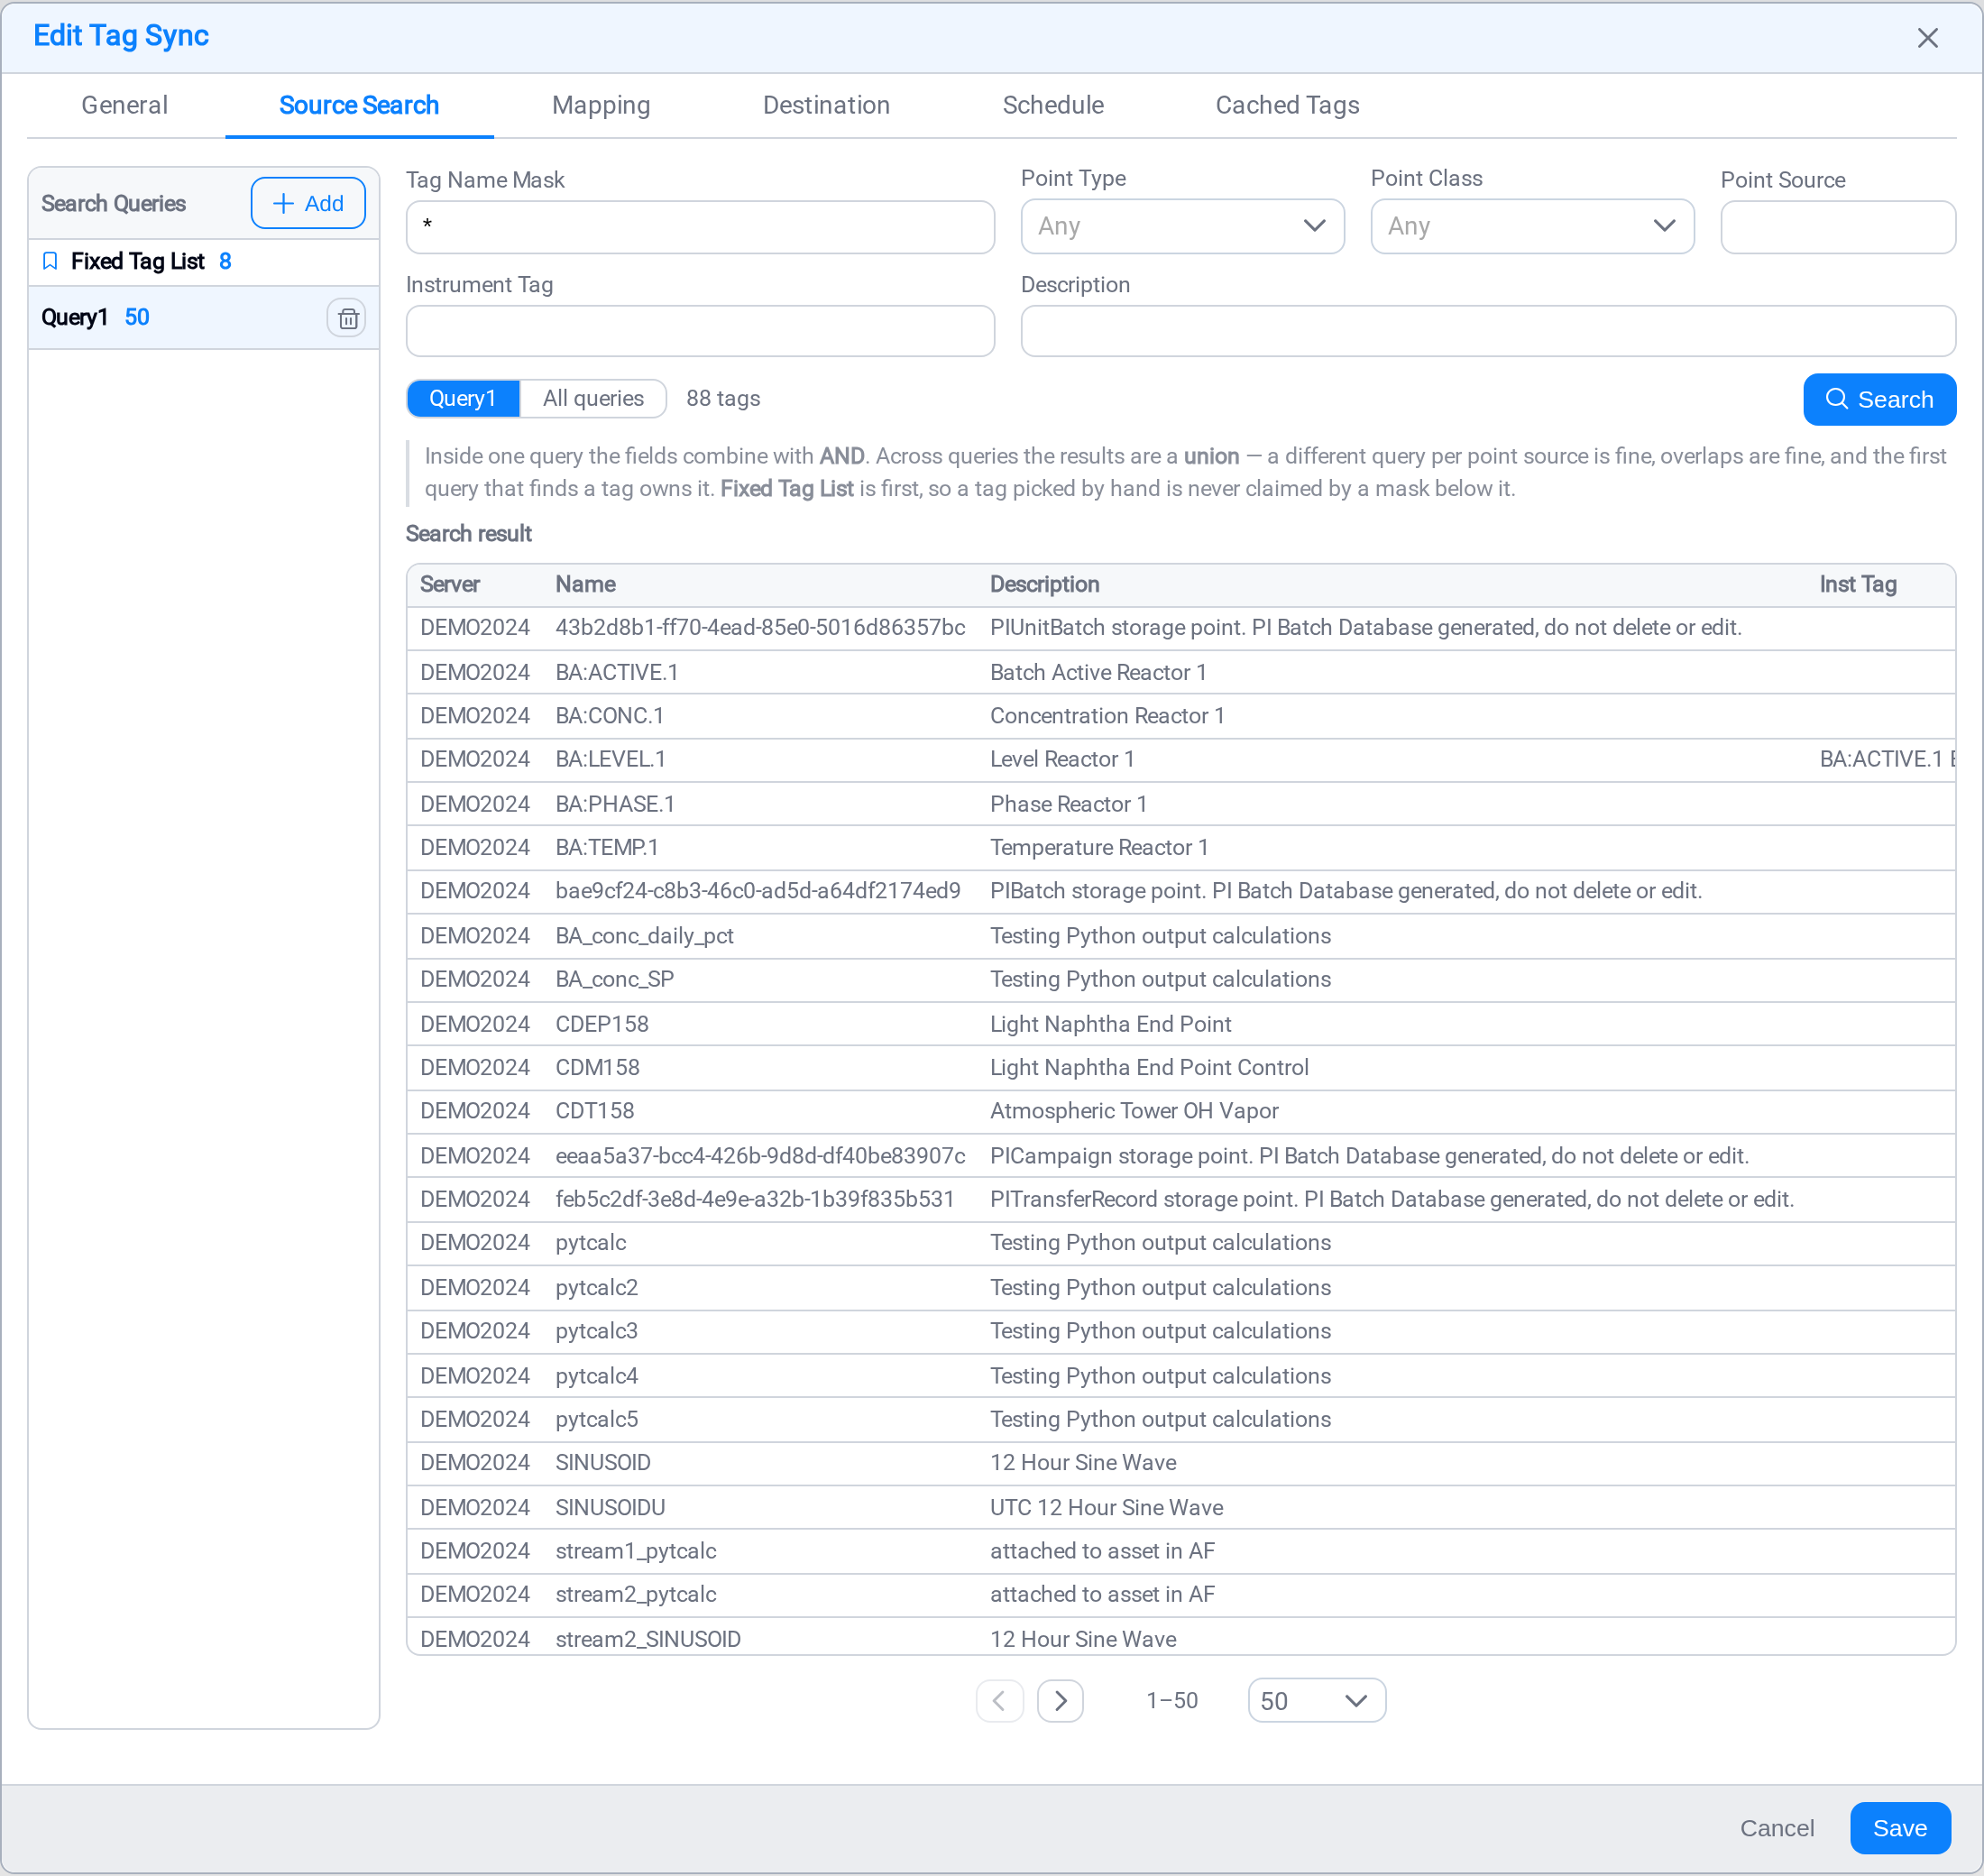Viewport: 1984px width, 1876px height.
Task: Click the Description column header
Action: tap(1044, 584)
